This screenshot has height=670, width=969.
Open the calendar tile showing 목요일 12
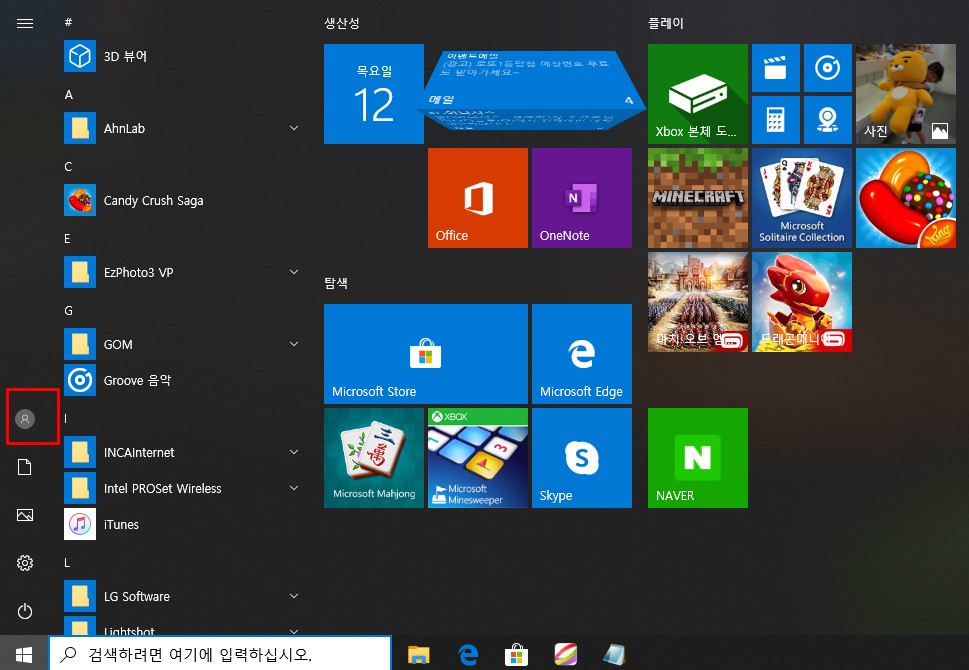click(374, 94)
